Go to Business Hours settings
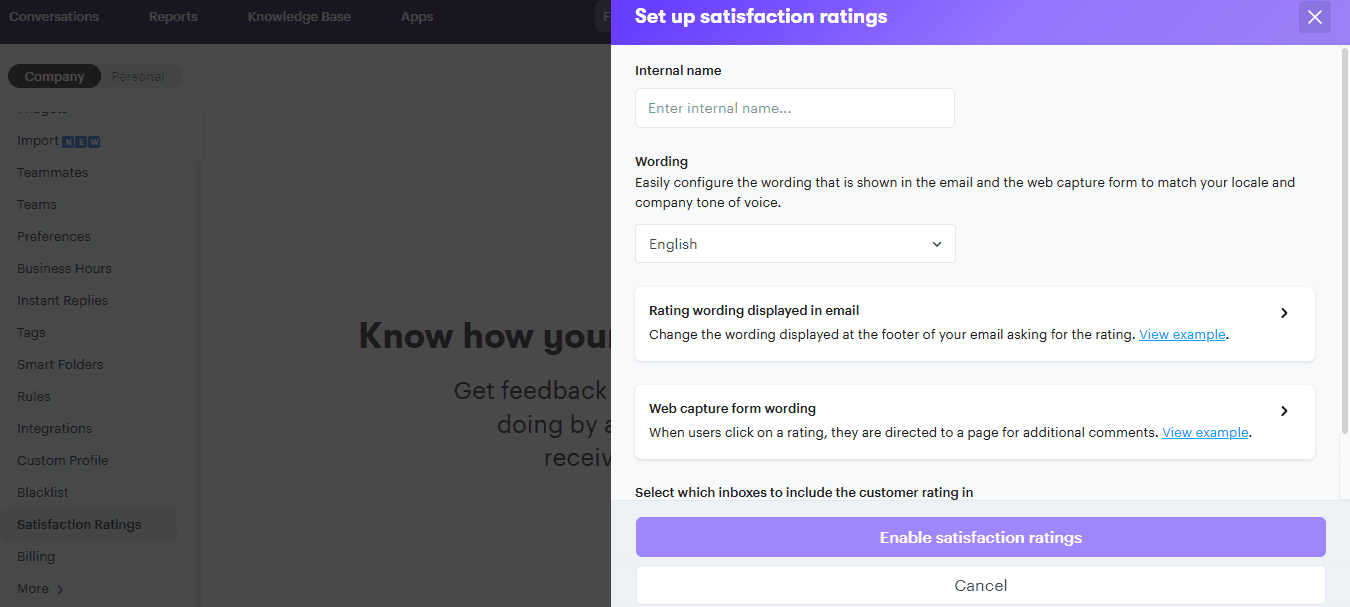 click(x=64, y=268)
